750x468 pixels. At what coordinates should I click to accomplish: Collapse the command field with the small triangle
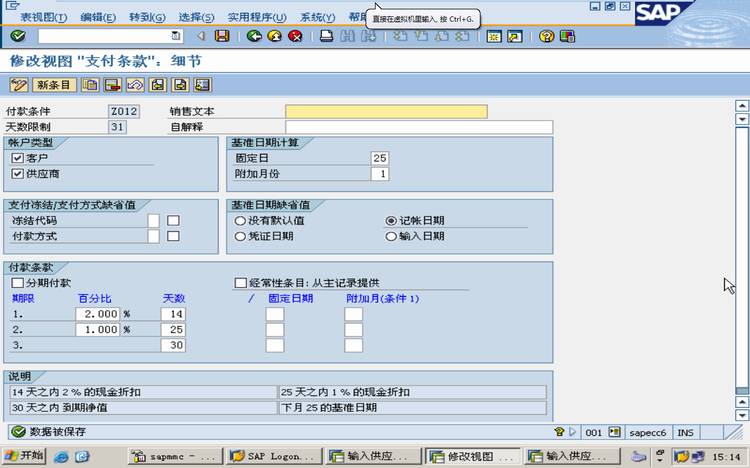pyautogui.click(x=201, y=36)
